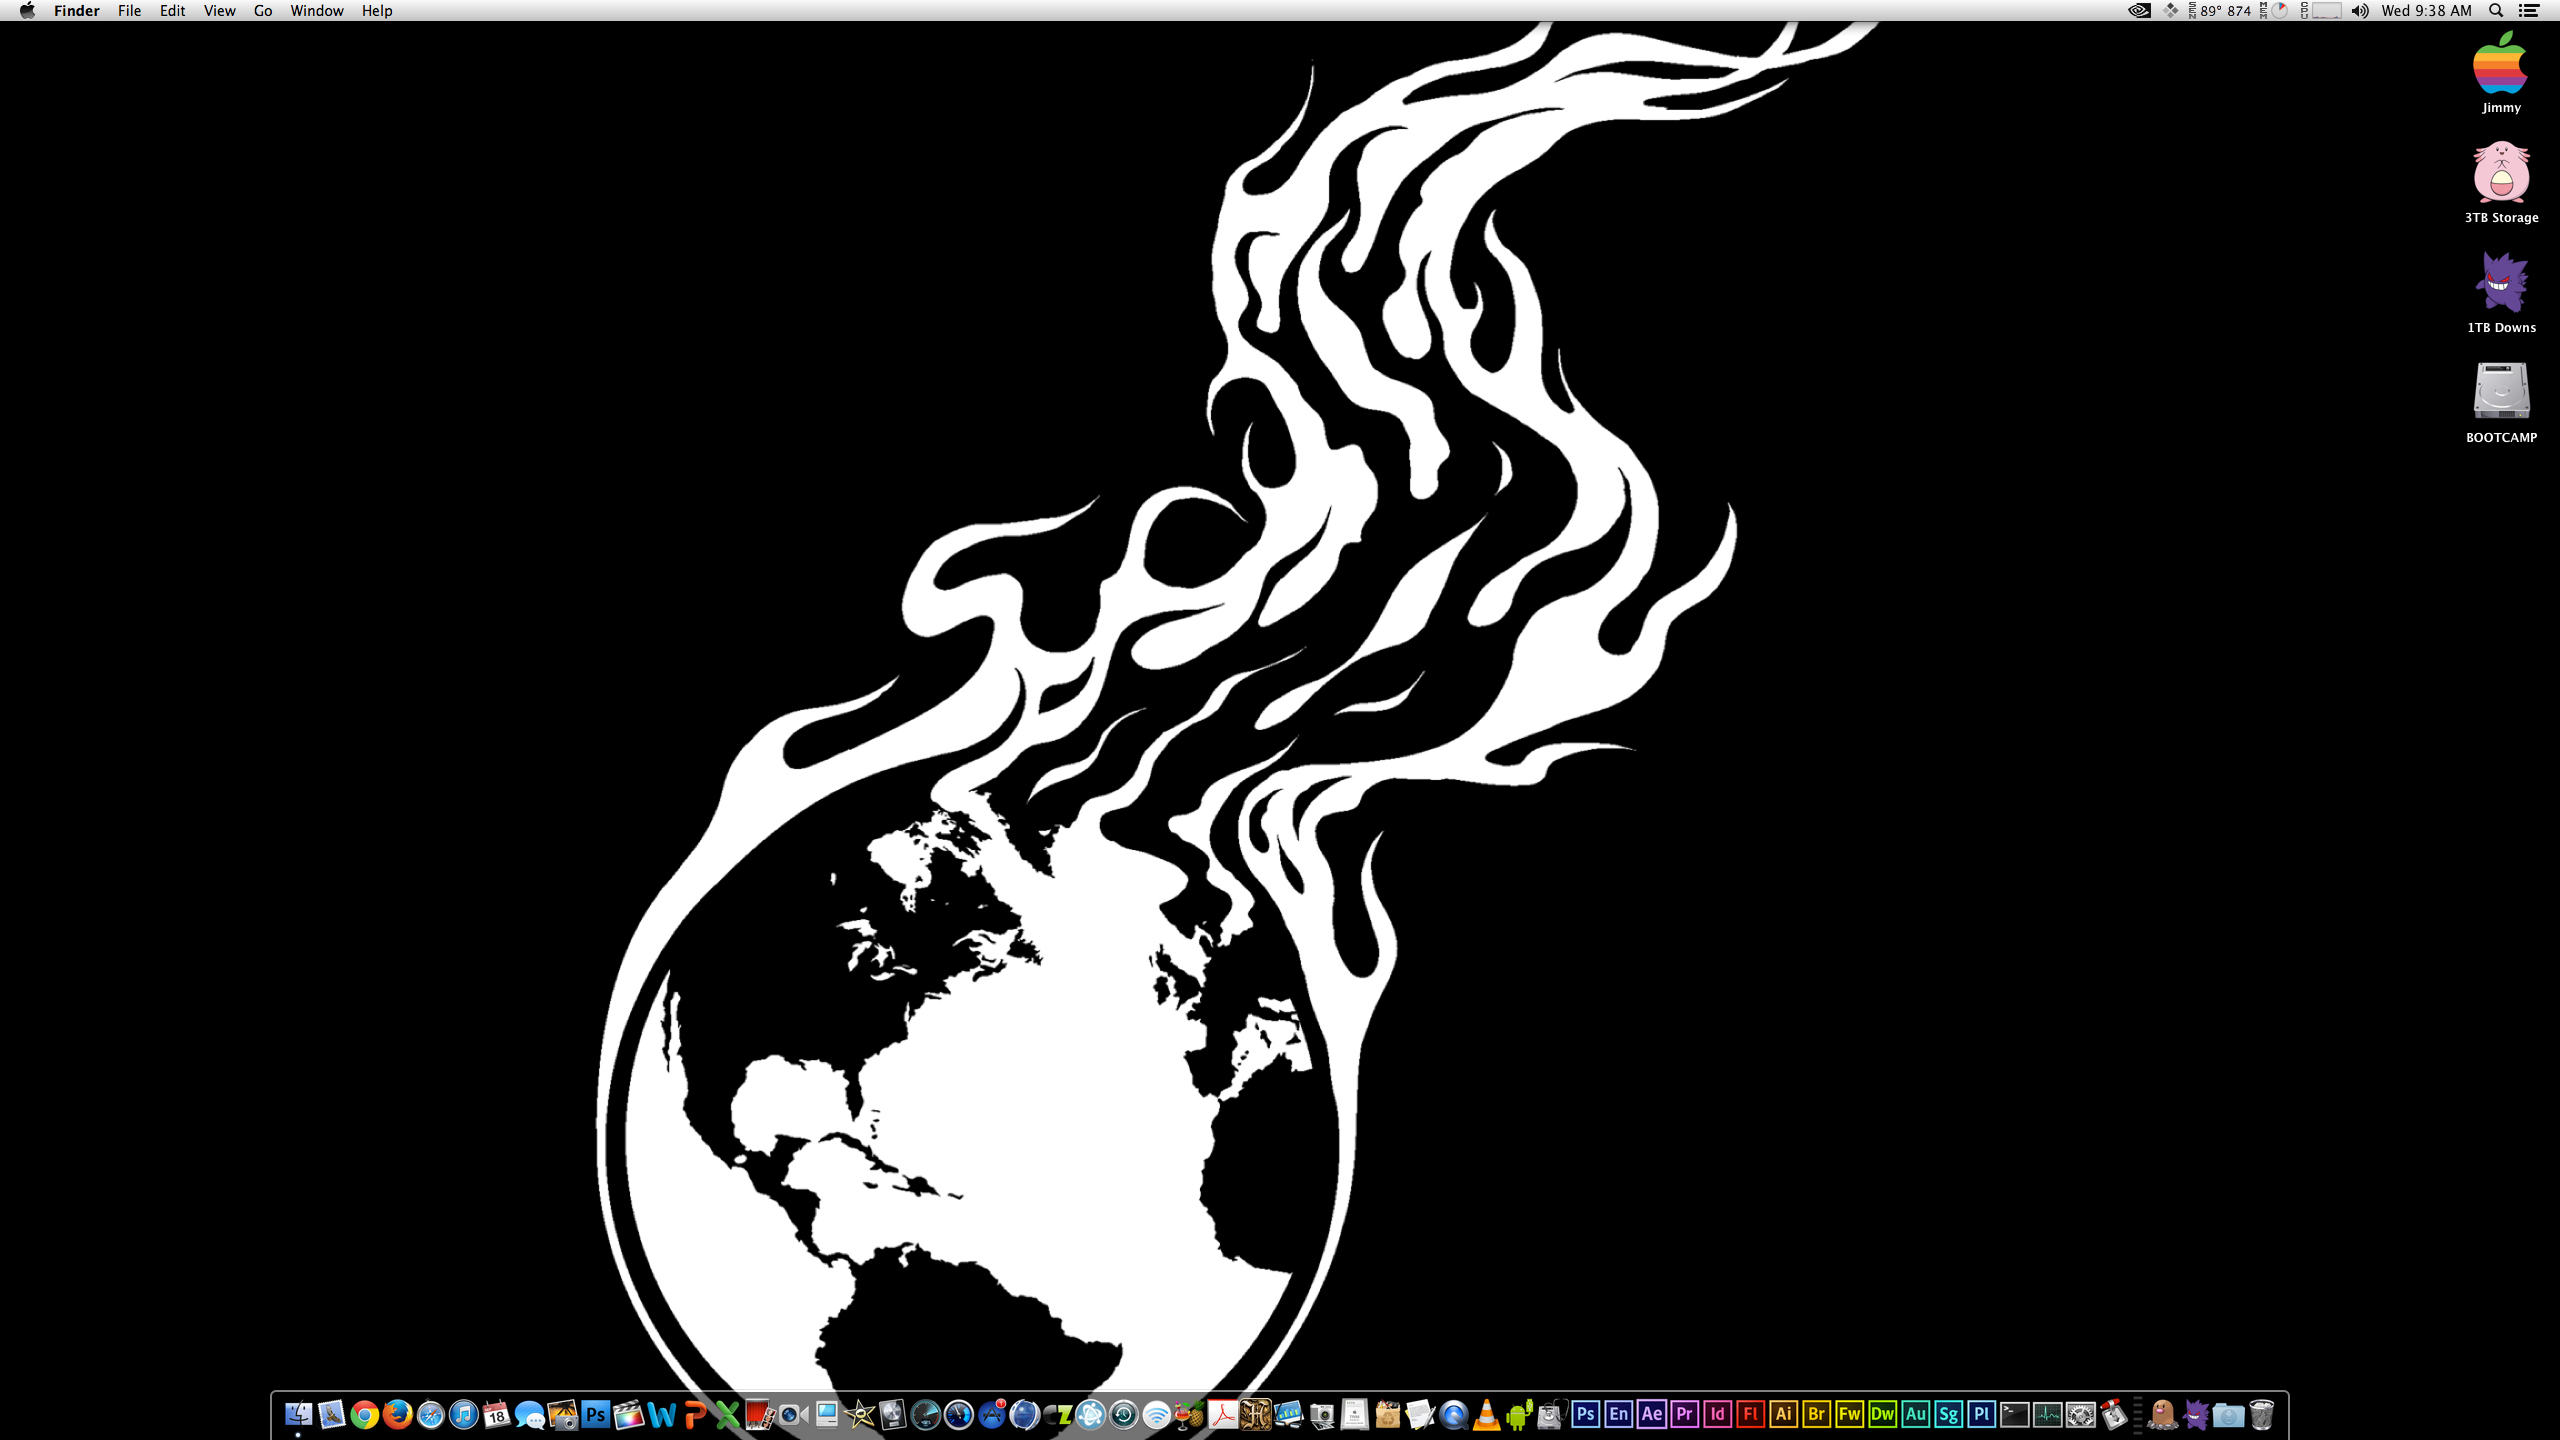Open Notification Center from menu bar
Screen dimensions: 2560x1440
(2529, 10)
